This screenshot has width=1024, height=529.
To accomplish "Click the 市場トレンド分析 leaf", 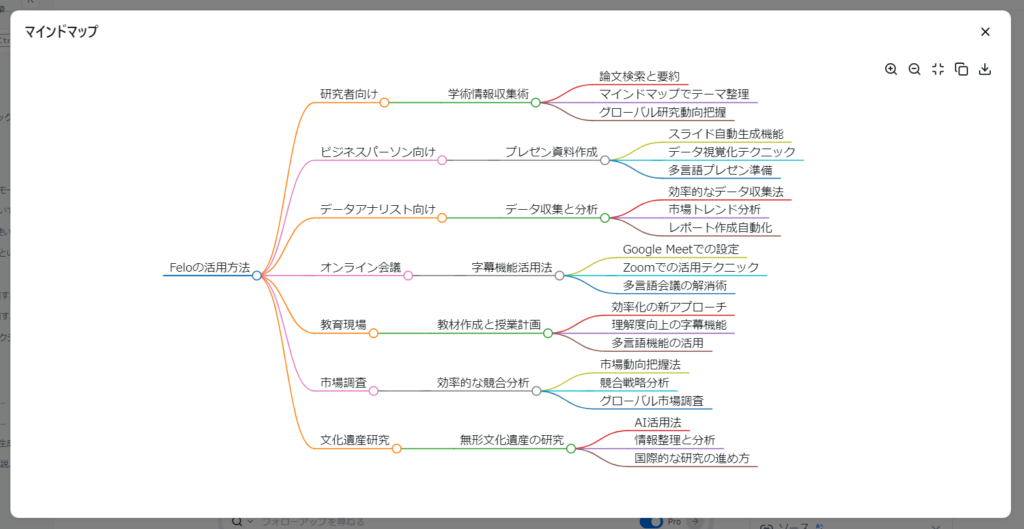I will (x=714, y=210).
